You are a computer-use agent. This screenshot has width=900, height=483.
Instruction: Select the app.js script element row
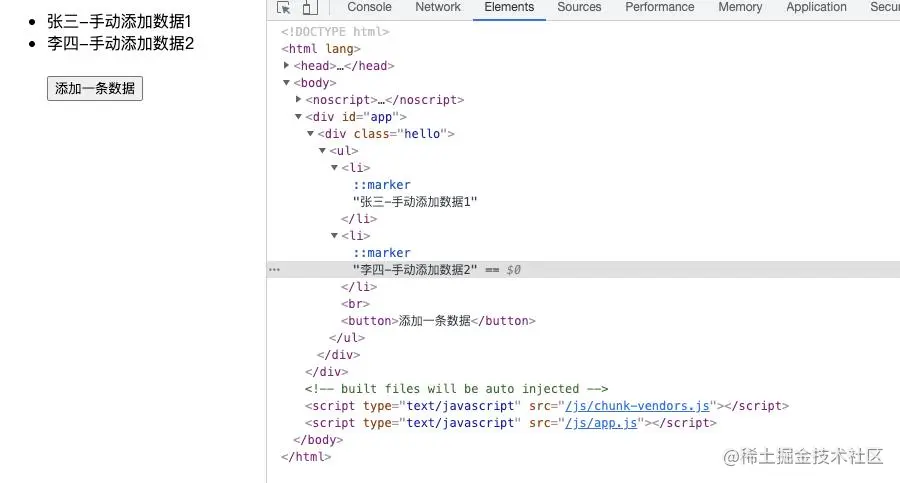tap(510, 423)
